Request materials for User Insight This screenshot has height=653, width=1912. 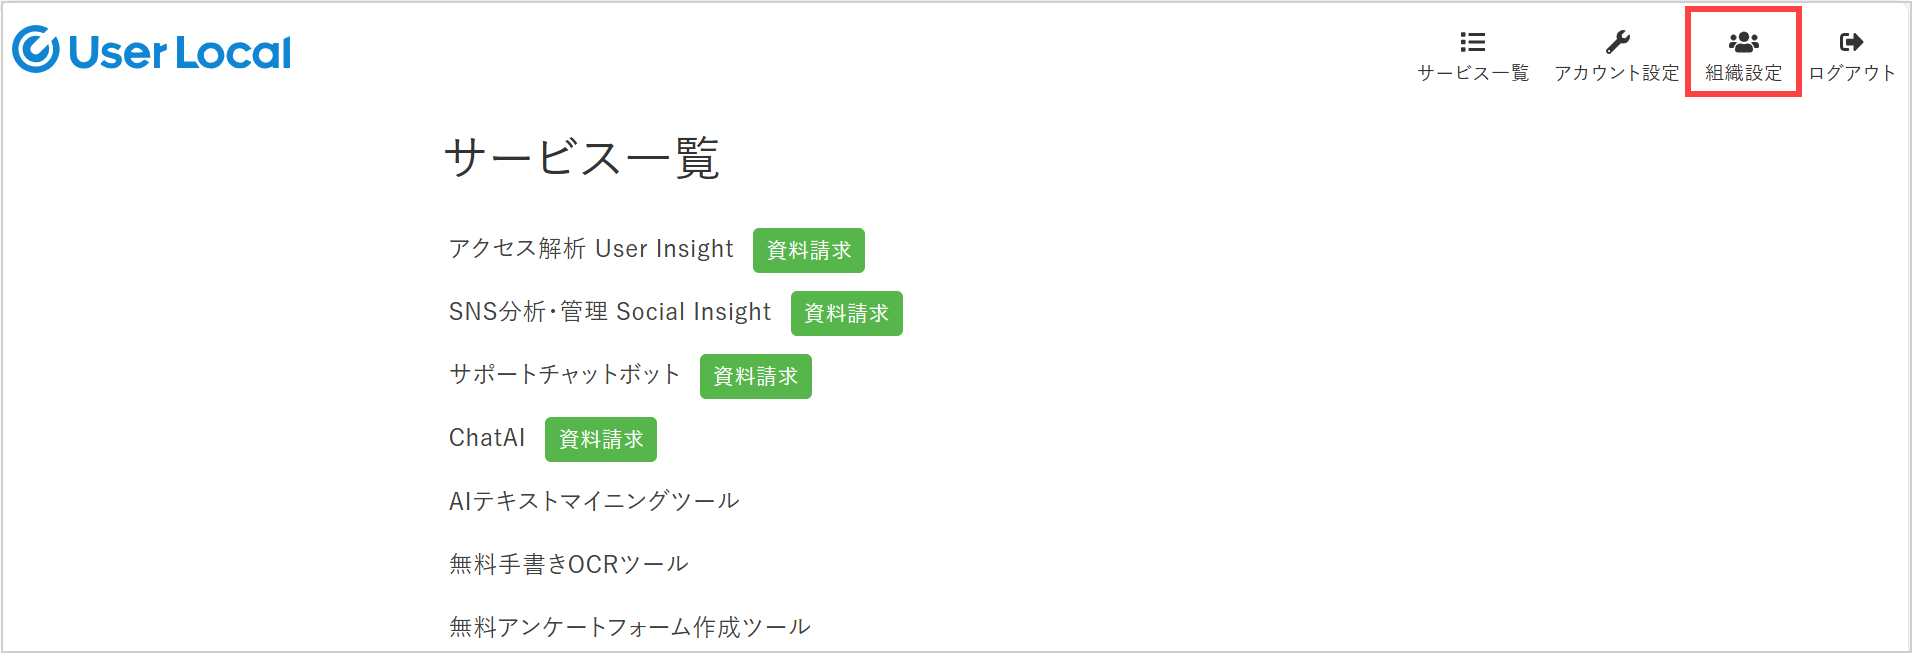click(809, 250)
